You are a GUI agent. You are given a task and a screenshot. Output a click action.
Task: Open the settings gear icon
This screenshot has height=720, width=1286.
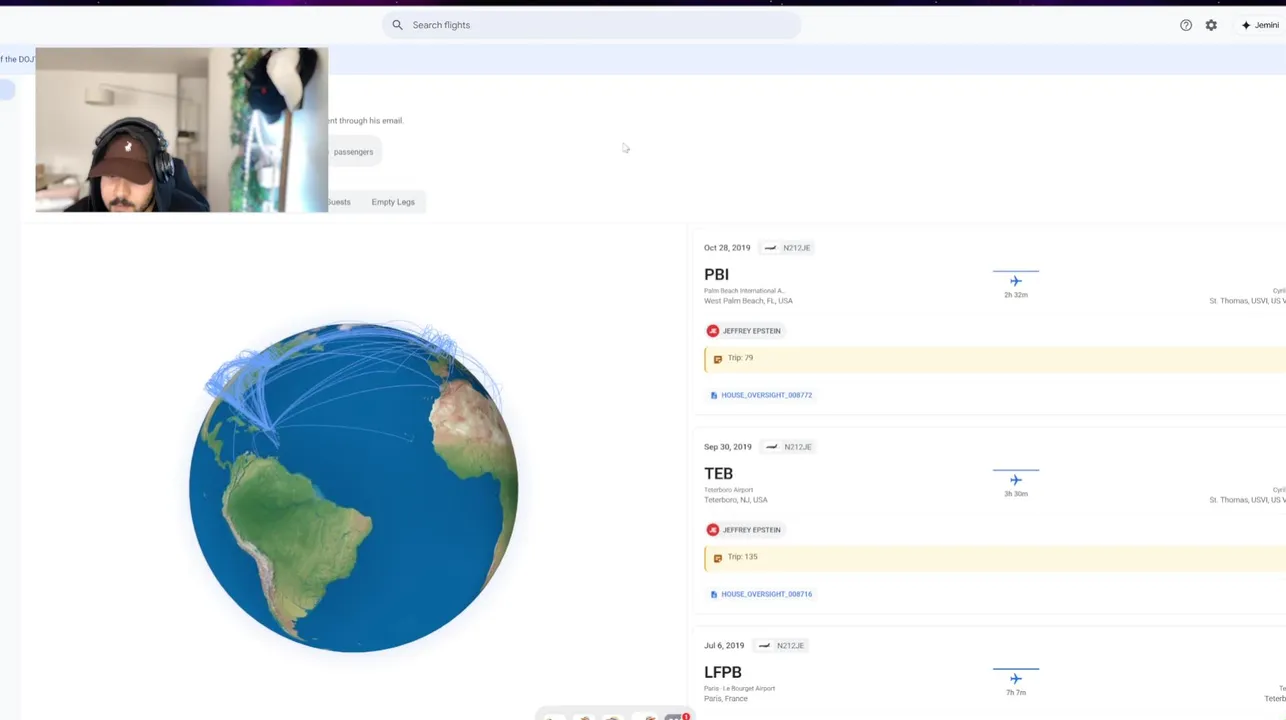tap(1211, 25)
